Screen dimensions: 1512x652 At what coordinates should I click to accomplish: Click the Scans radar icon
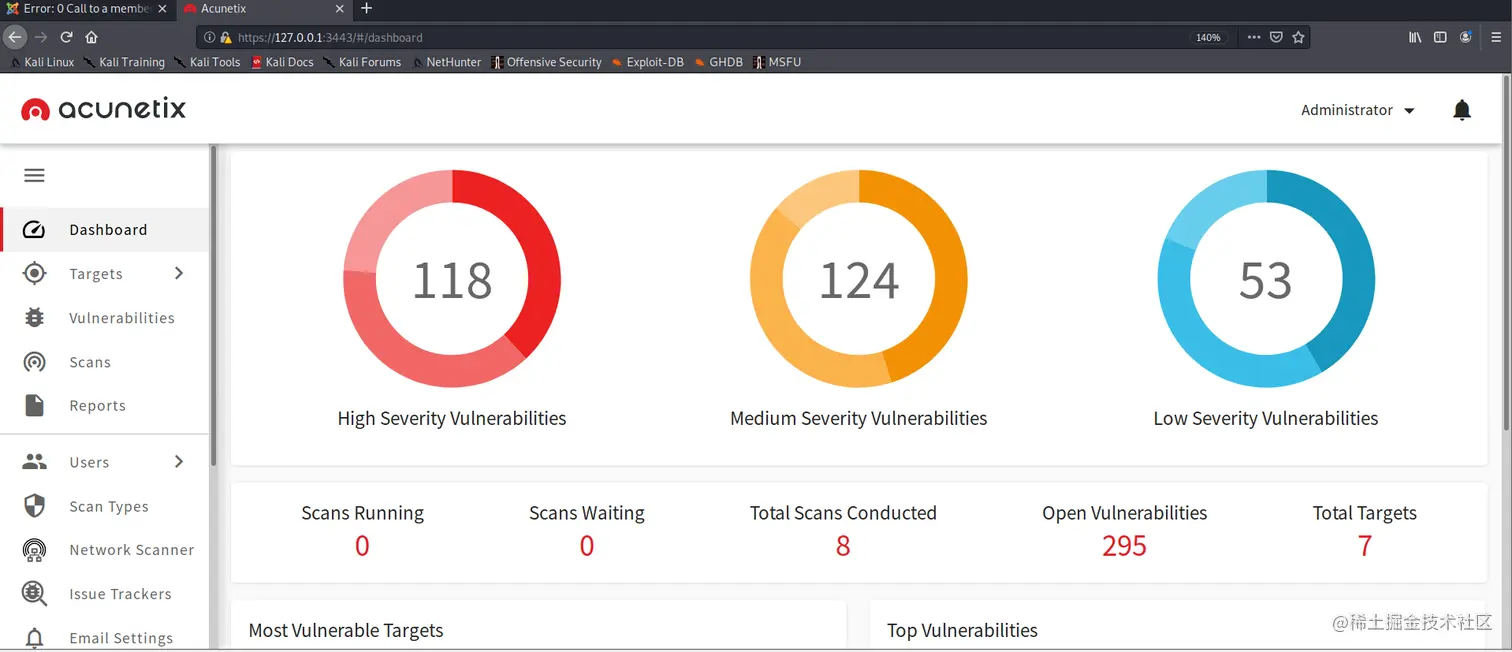(34, 362)
